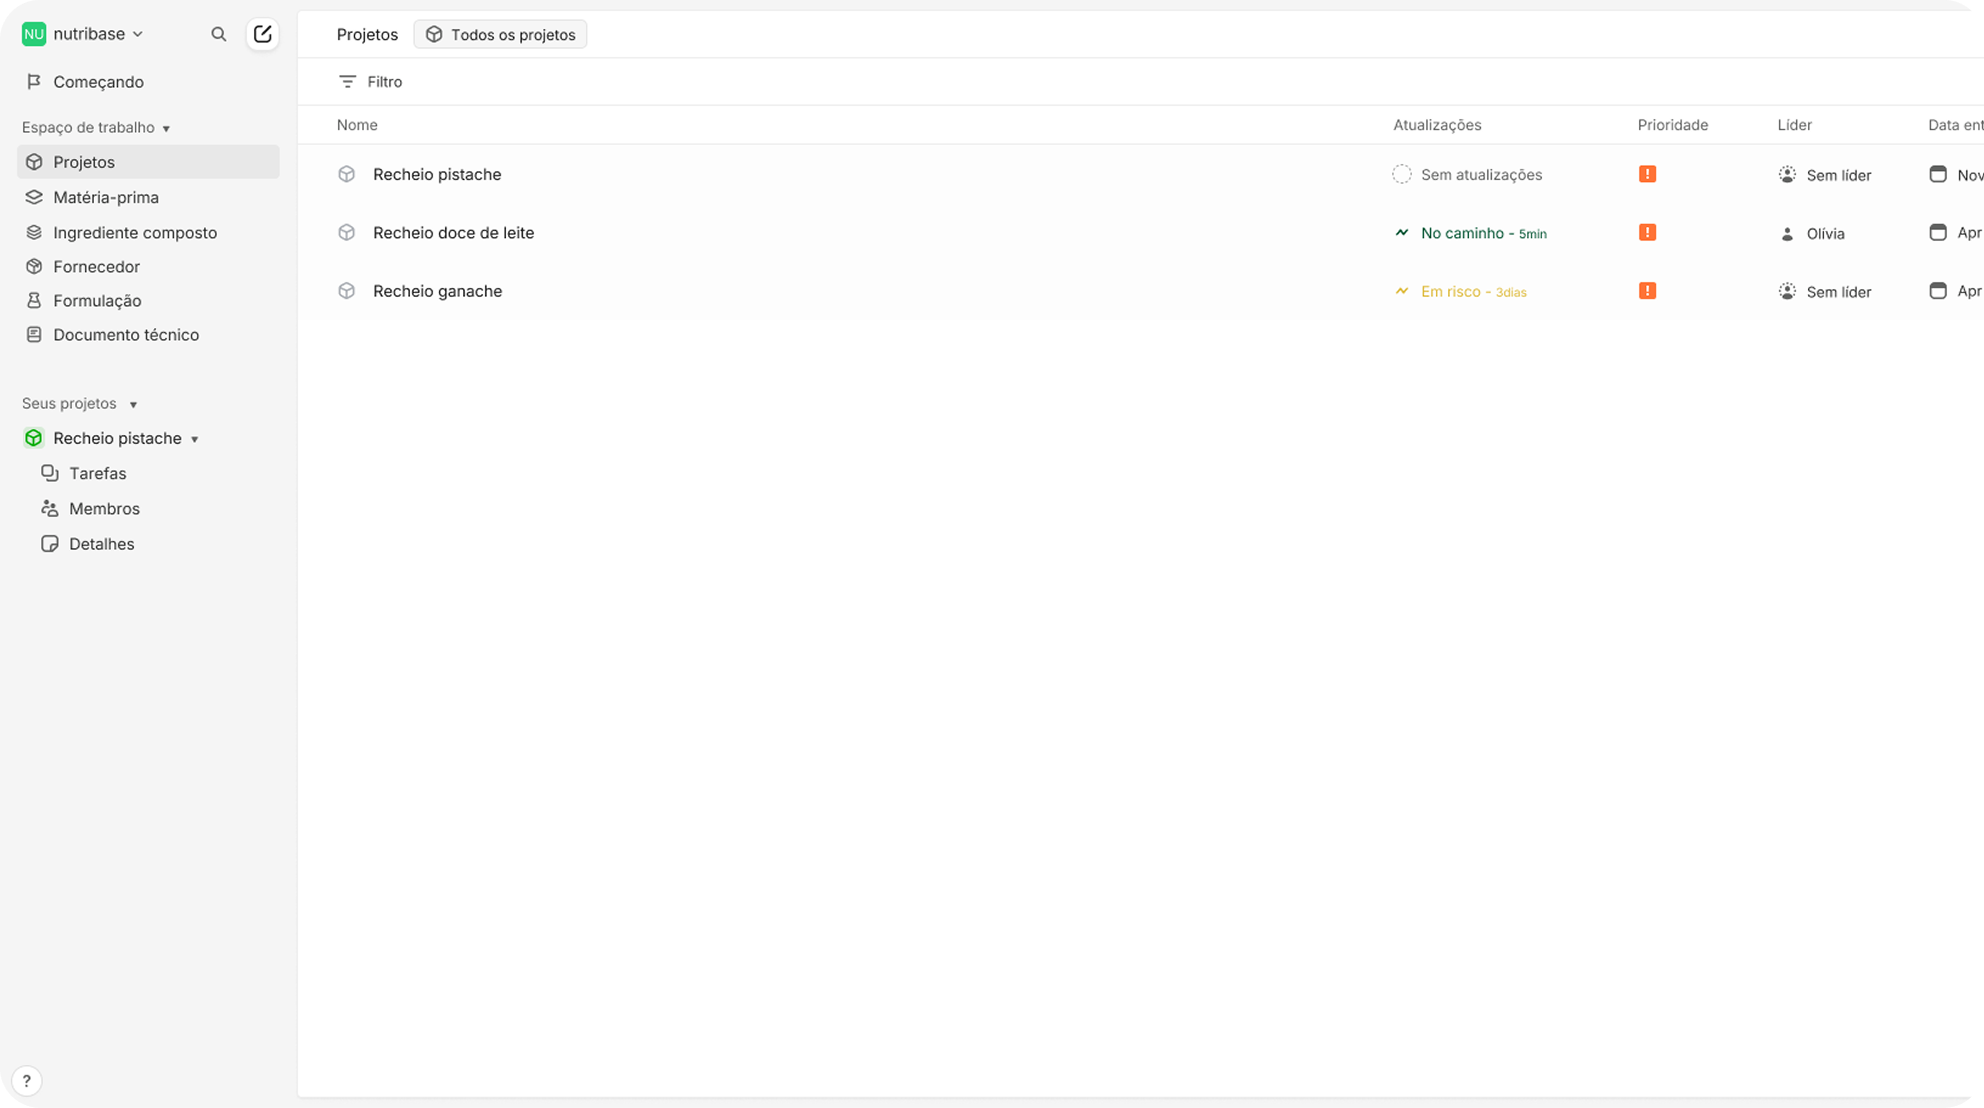The image size is (1984, 1108).
Task: Collapse the Recheio pistache sidebar project
Action: click(195, 439)
